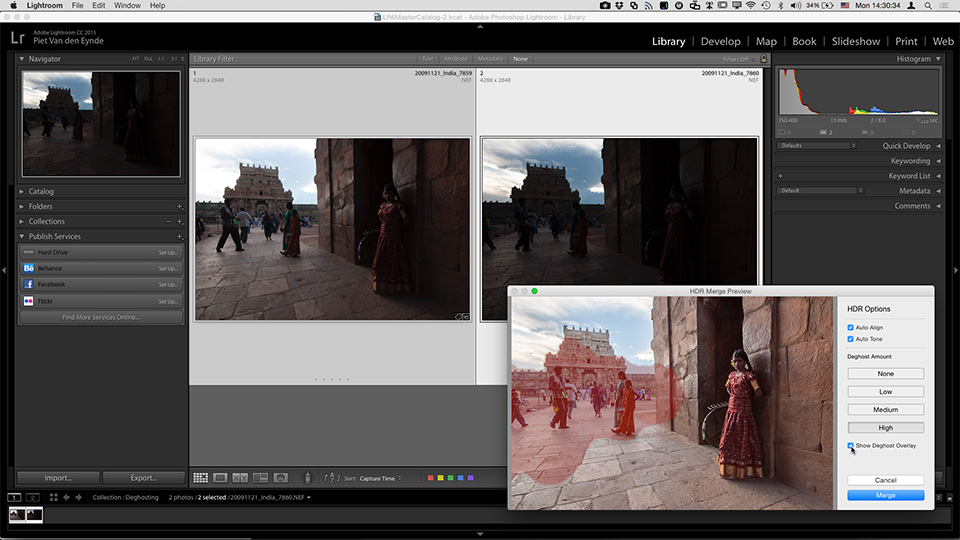
Task: Select second window display button 2
Action: [x=32, y=497]
